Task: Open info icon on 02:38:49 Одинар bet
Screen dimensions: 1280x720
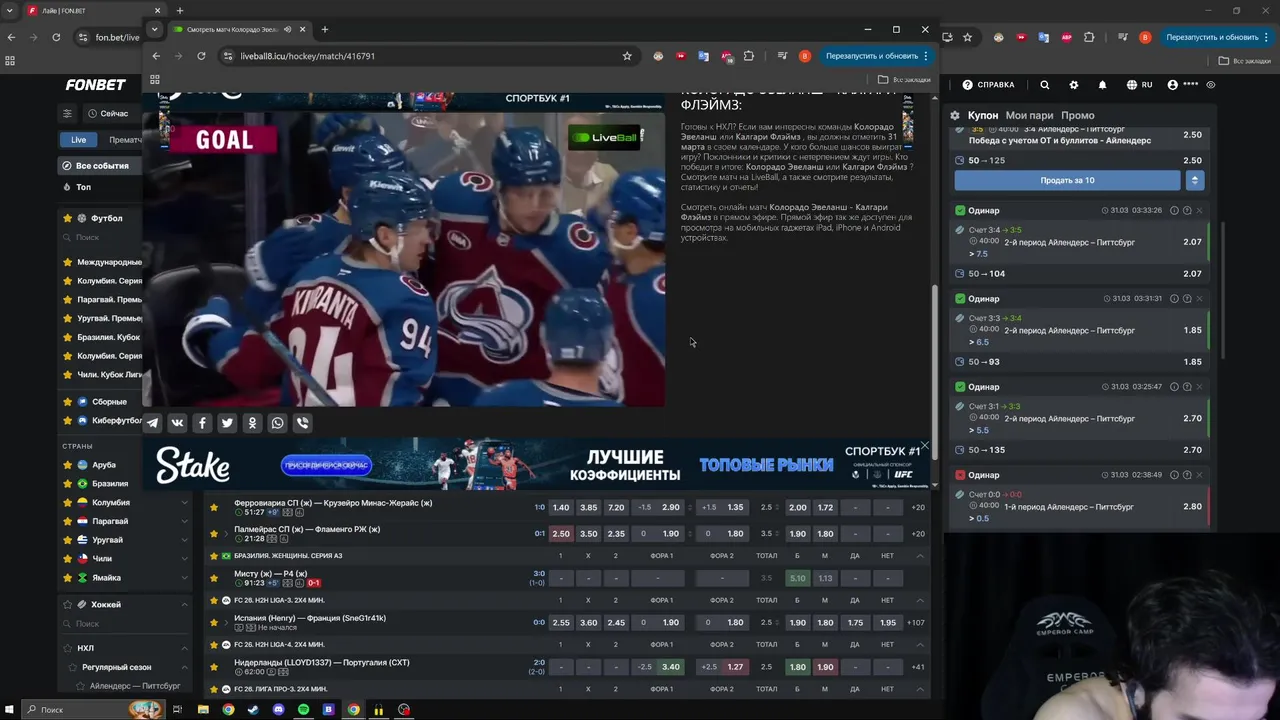Action: (1174, 474)
